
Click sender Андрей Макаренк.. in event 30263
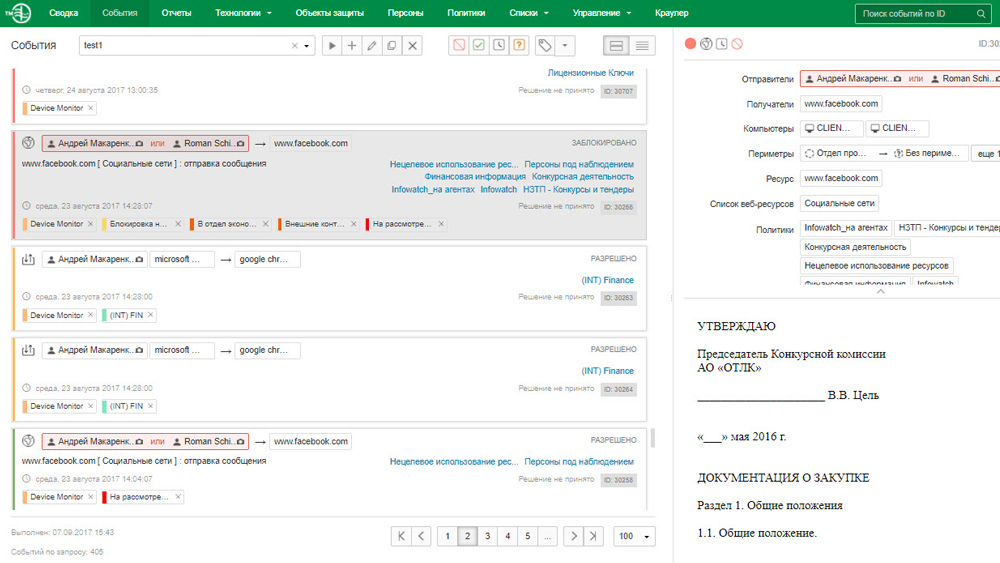[94, 260]
